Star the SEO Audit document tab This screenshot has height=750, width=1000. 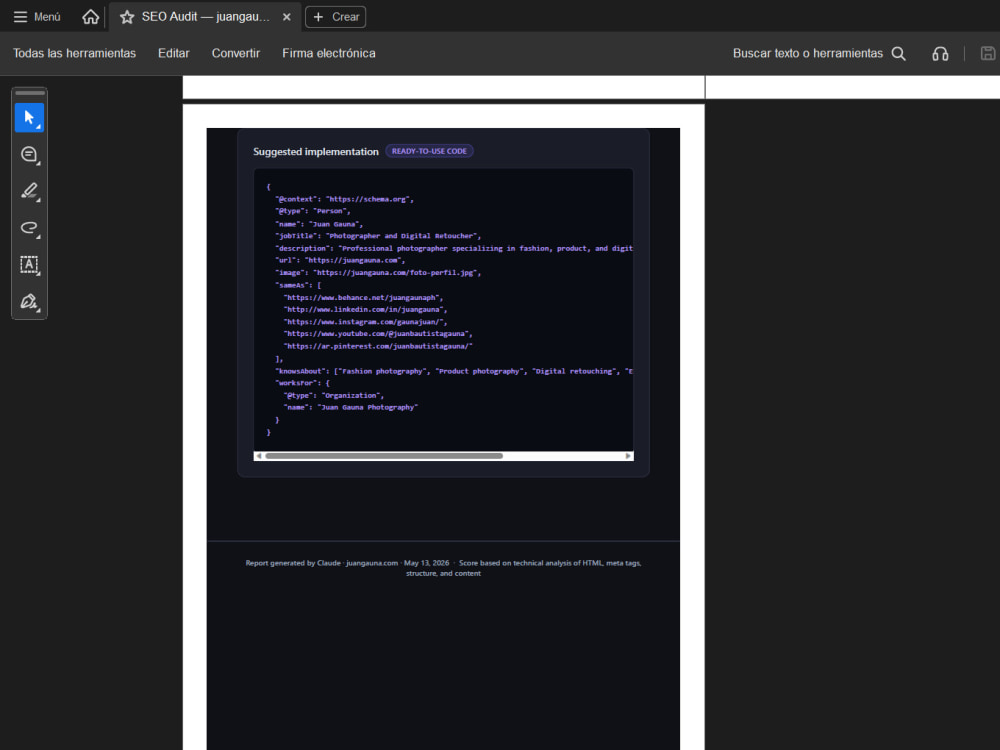127,17
